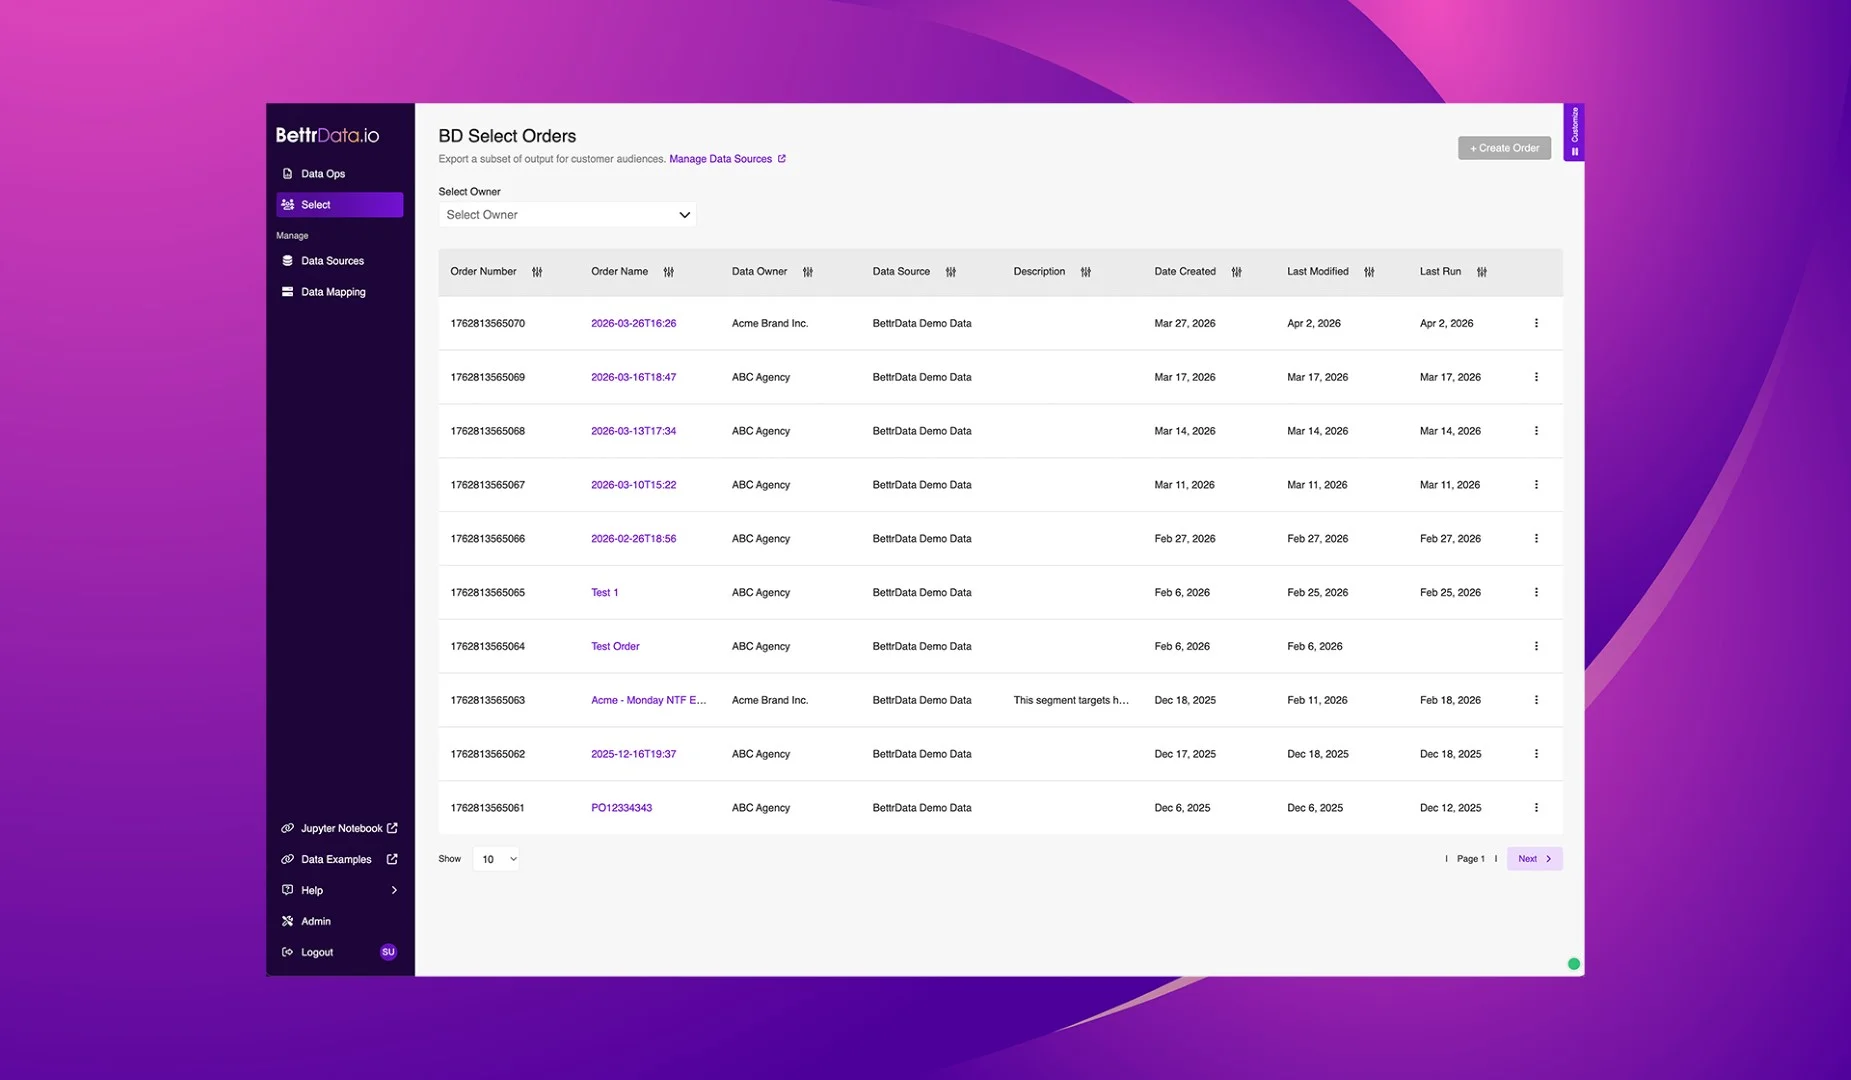Navigate to Data Mapping in the sidebar
Viewport: 1851px width, 1080px height.
[333, 292]
